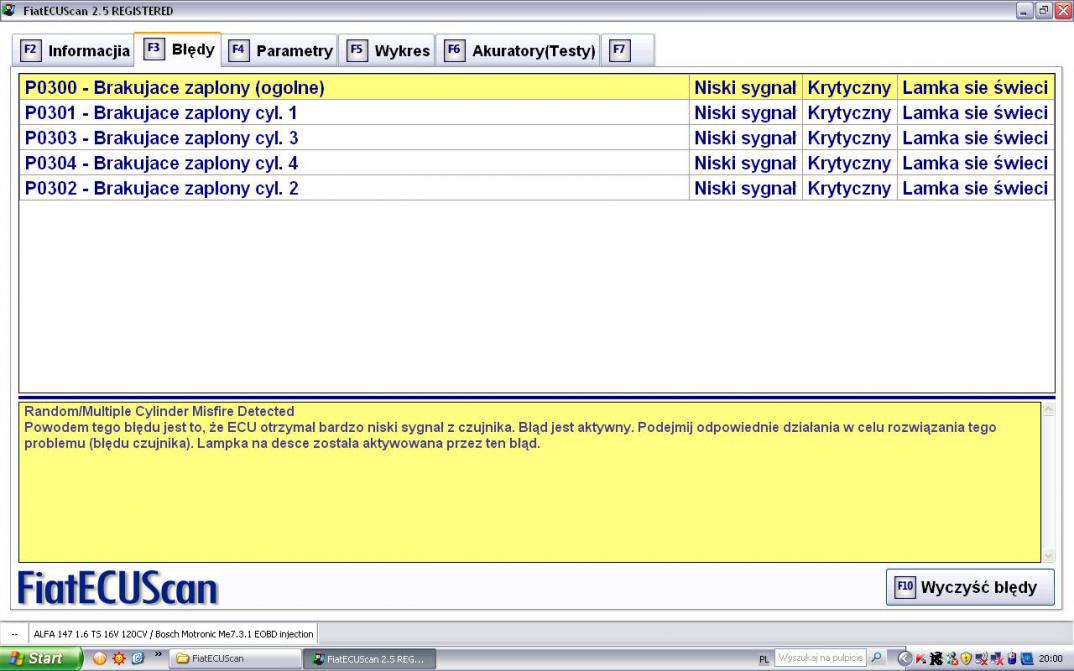Screen dimensions: 1074x671
Task: Focus the 'Wyszukaj na pulpicie' search field
Action: coord(821,658)
